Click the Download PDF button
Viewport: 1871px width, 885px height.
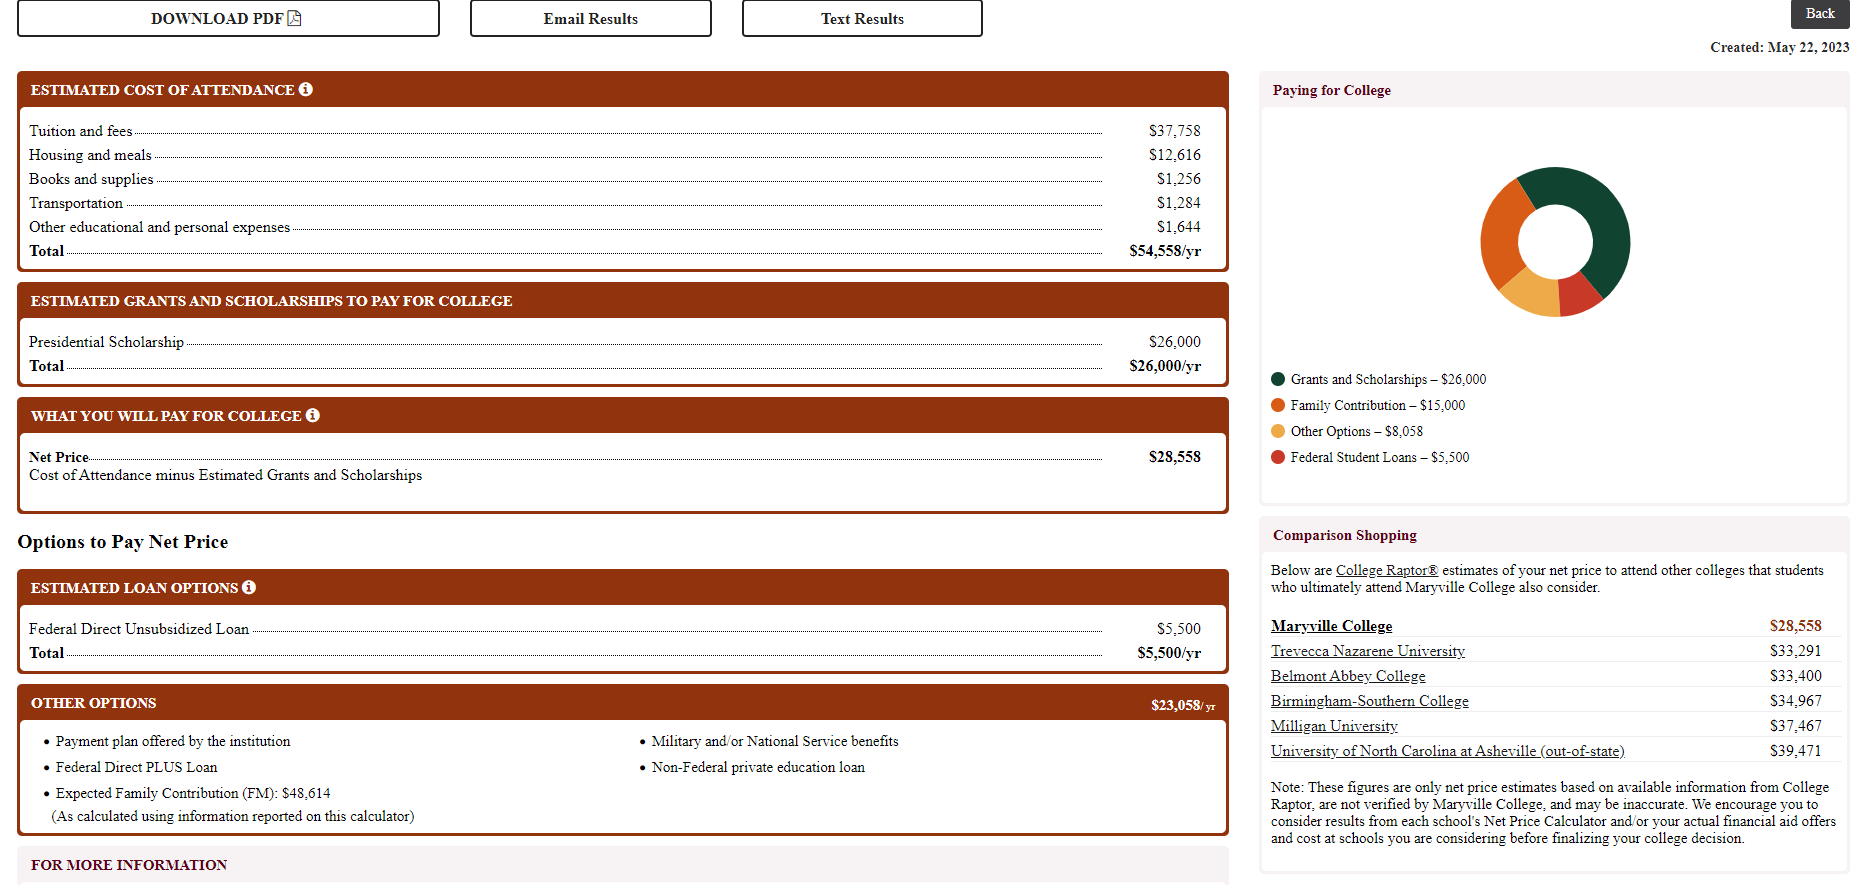[227, 19]
